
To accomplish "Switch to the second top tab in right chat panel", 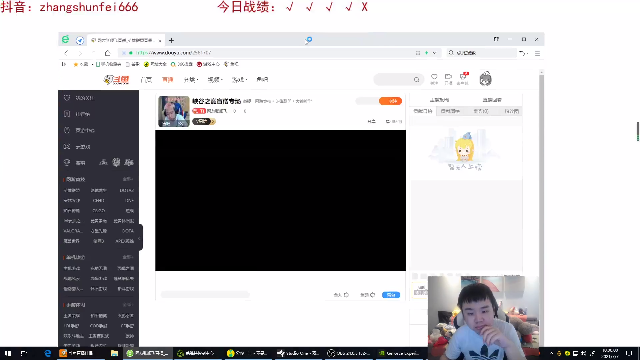I will coord(492,100).
